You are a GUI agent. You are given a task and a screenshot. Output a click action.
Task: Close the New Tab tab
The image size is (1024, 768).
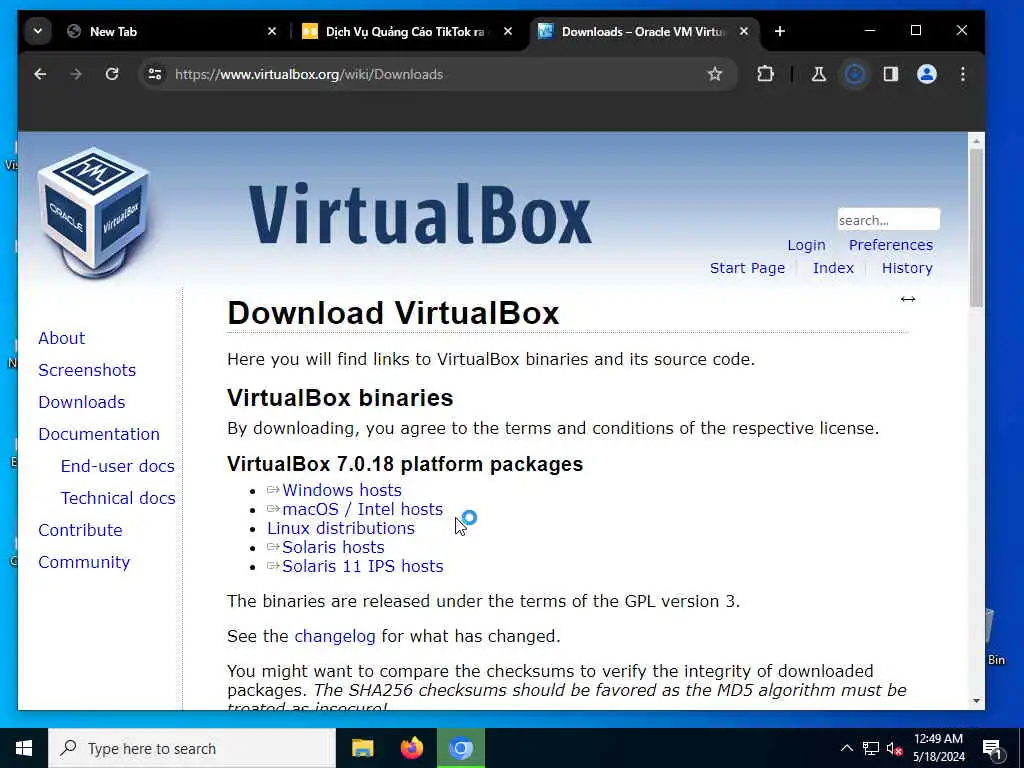tap(272, 31)
